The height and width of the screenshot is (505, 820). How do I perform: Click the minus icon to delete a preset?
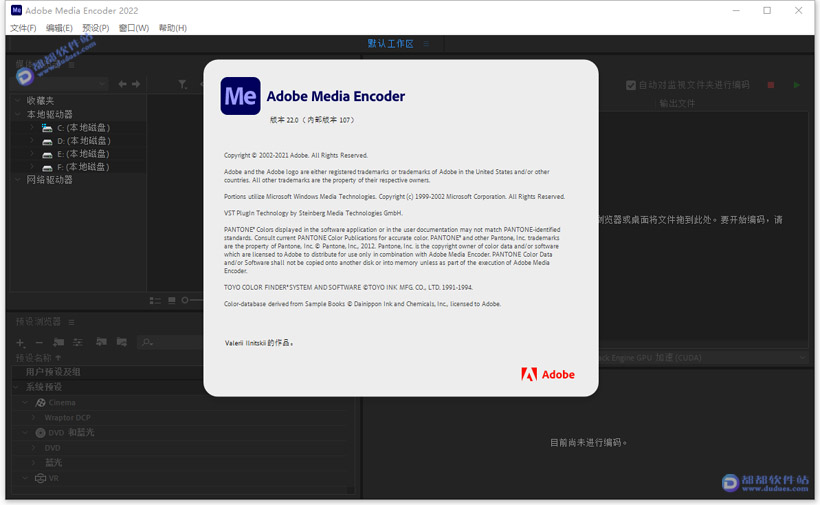pos(39,343)
